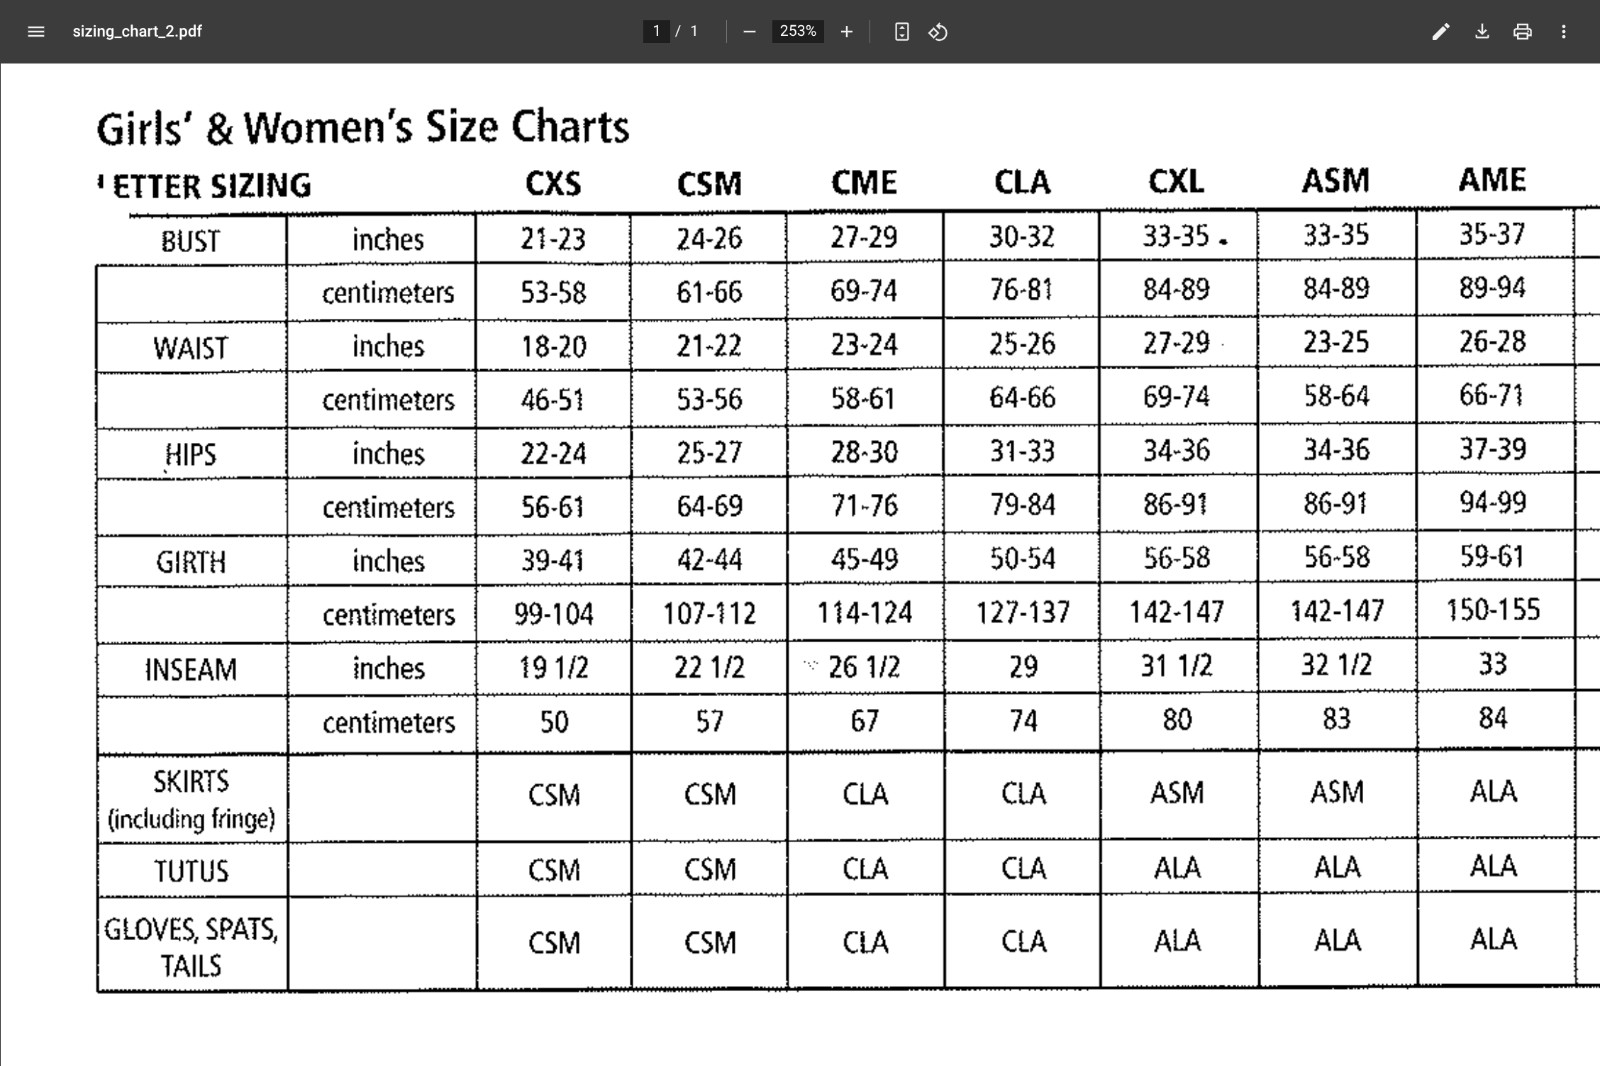Click the AME column header

click(1492, 180)
